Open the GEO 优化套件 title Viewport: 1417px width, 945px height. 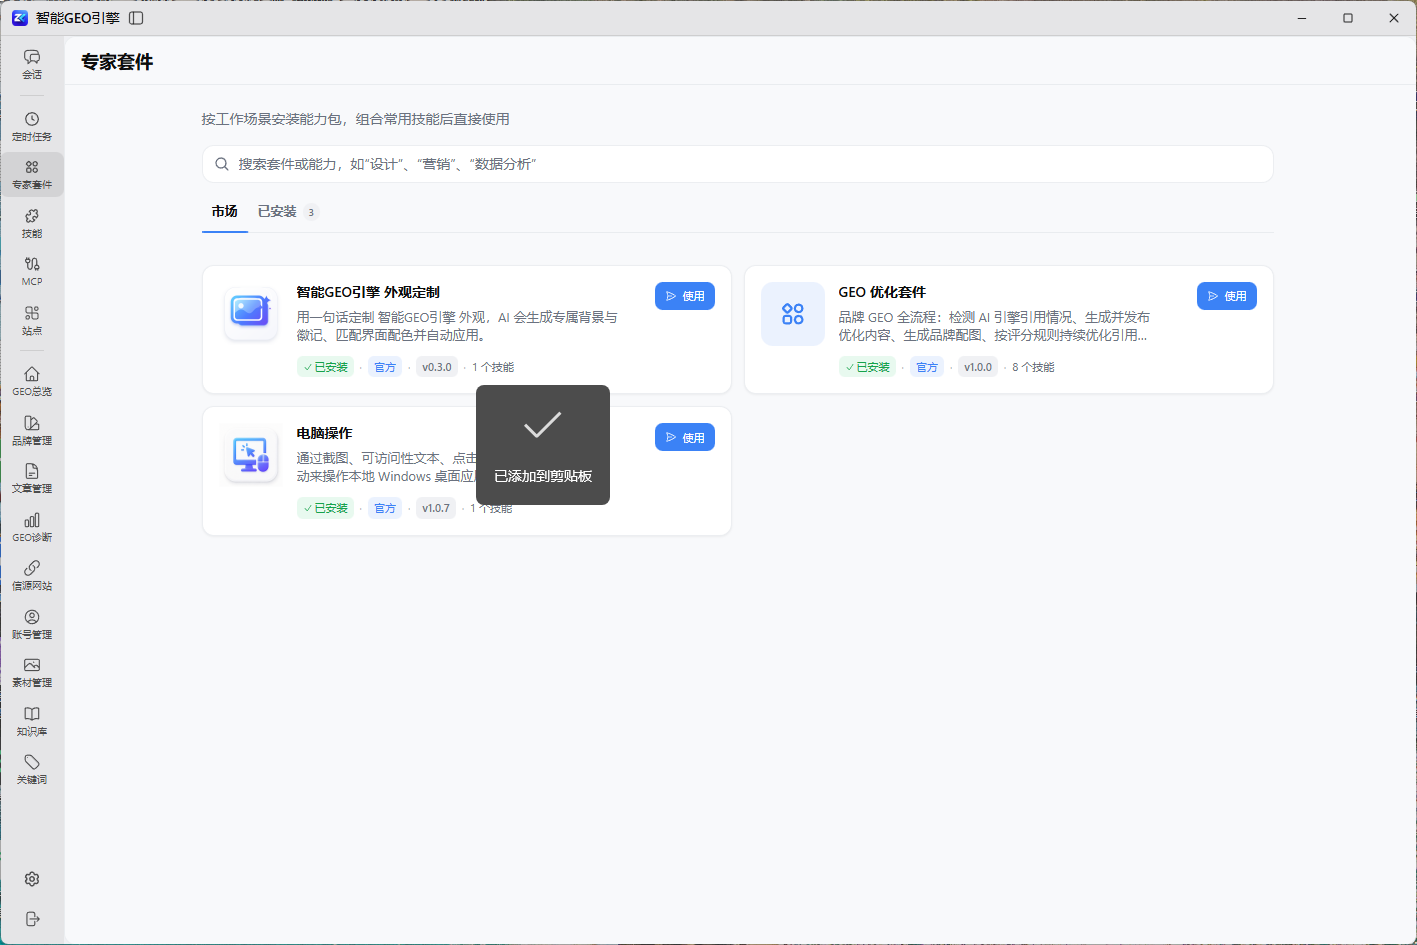(x=882, y=292)
